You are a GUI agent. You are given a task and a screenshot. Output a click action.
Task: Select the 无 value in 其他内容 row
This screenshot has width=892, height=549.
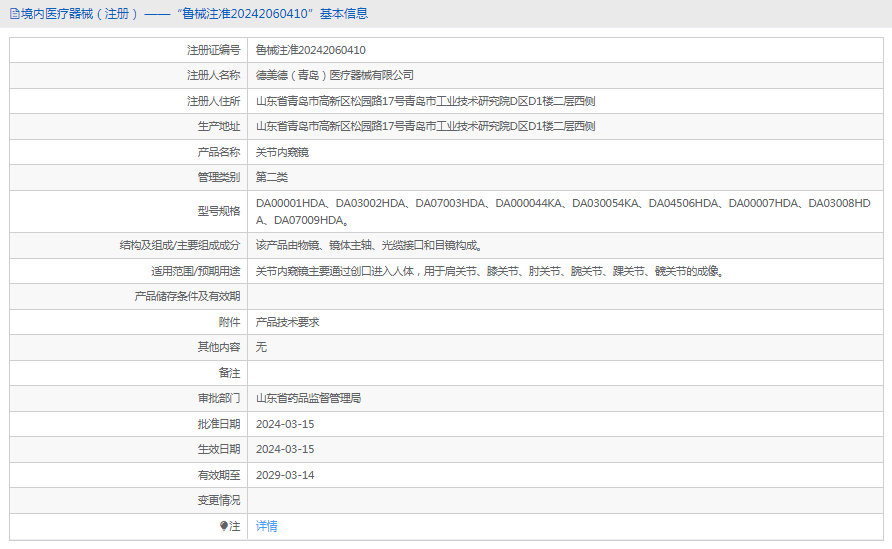[261, 347]
